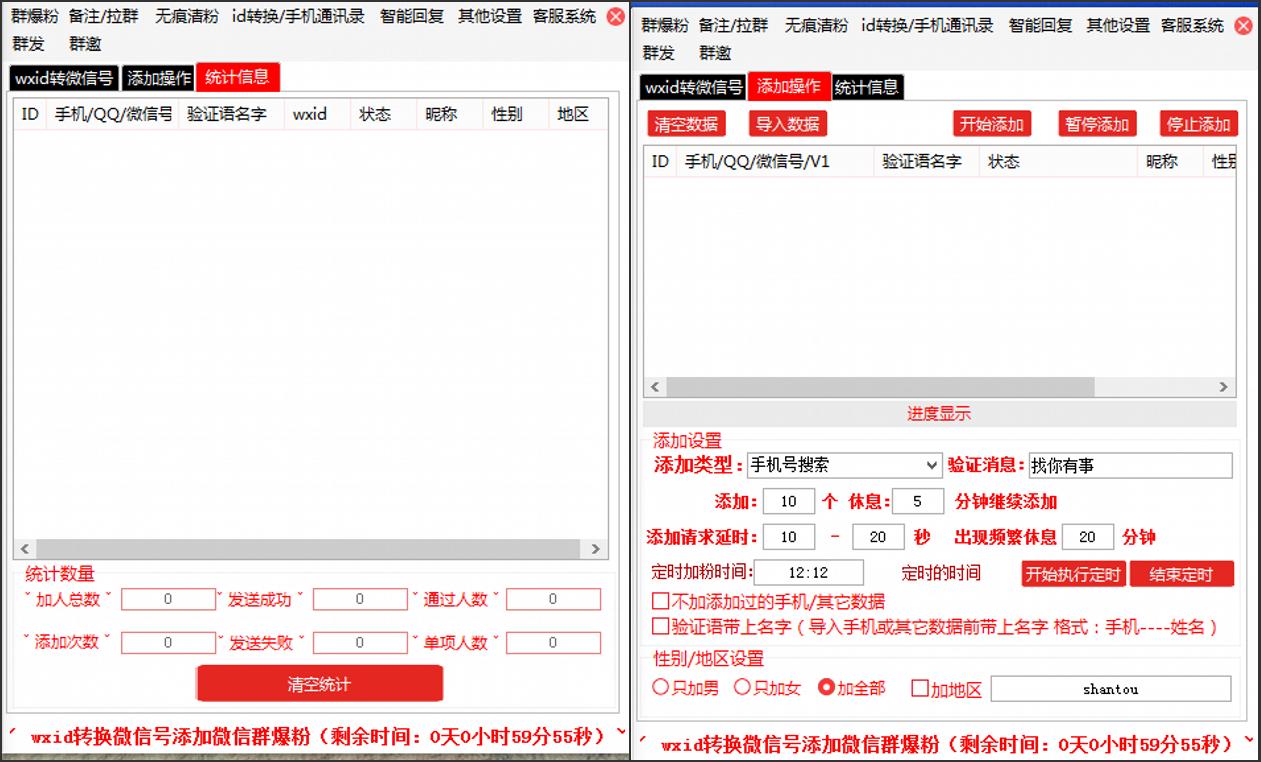Image resolution: width=1261 pixels, height=762 pixels.
Task: Click left scroll arrow in left statistics table
Action: coord(25,549)
